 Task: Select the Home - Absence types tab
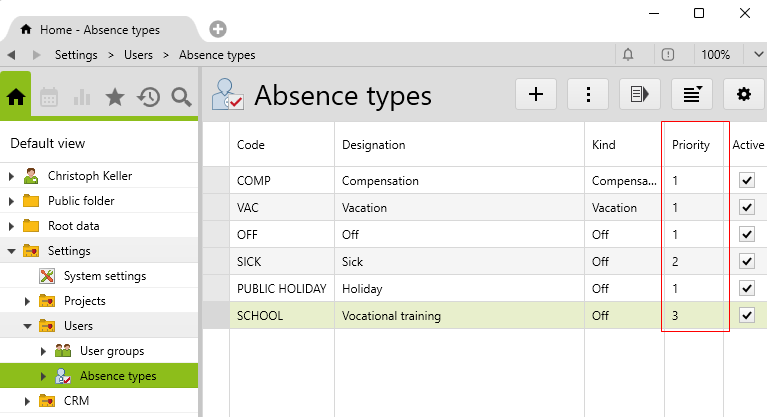coord(98,30)
